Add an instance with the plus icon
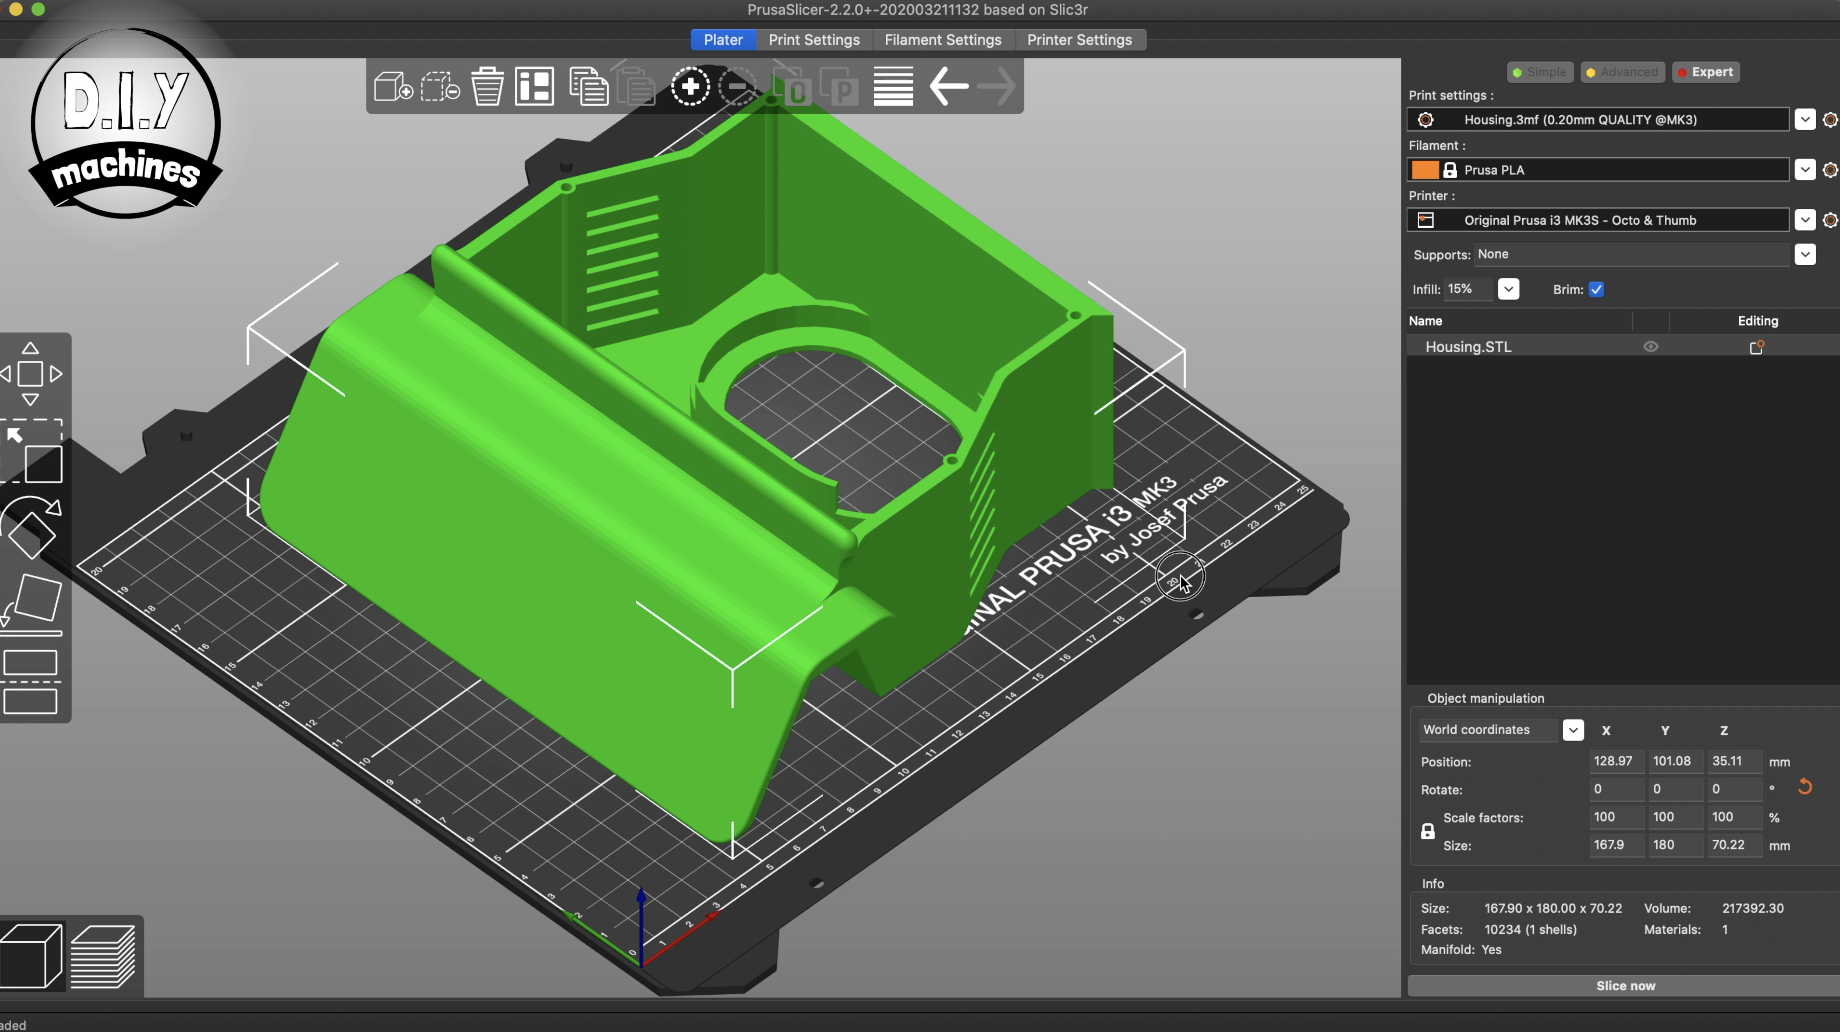The height and width of the screenshot is (1032, 1840). click(x=690, y=87)
